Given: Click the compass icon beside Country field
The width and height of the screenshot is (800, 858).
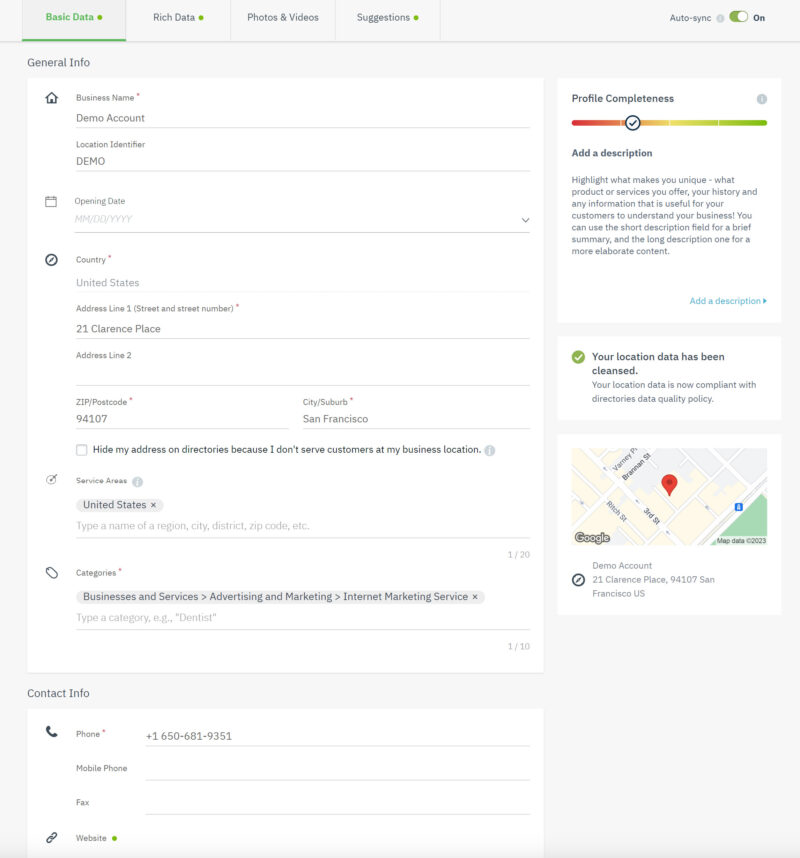Looking at the screenshot, I should 52,260.
